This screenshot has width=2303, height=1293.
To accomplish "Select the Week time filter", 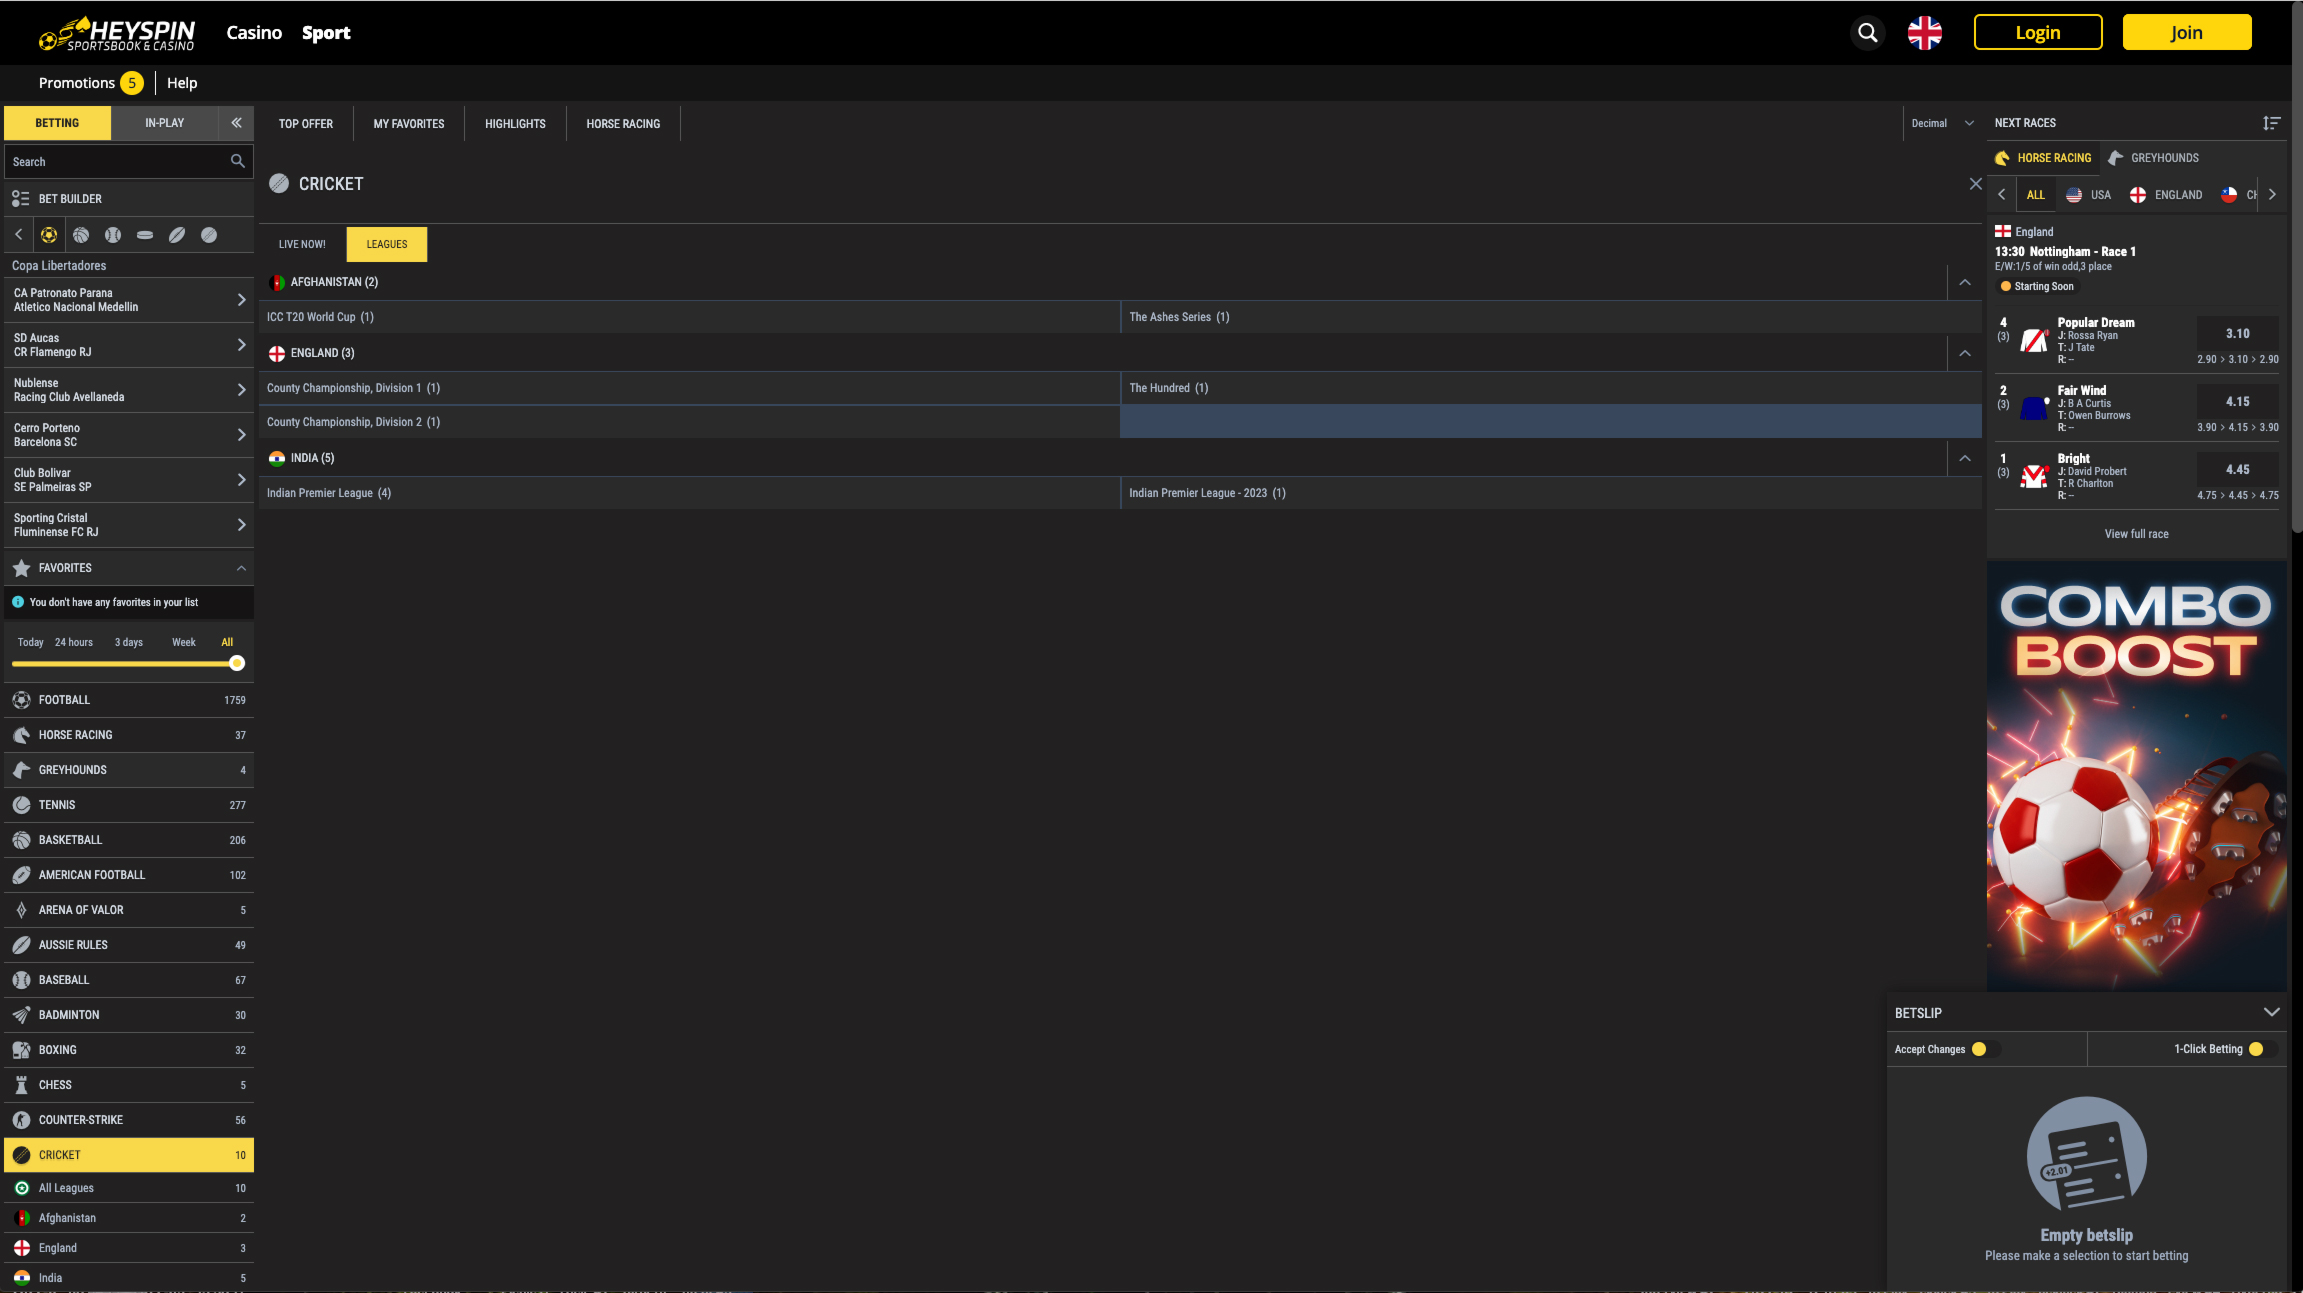I will [184, 642].
